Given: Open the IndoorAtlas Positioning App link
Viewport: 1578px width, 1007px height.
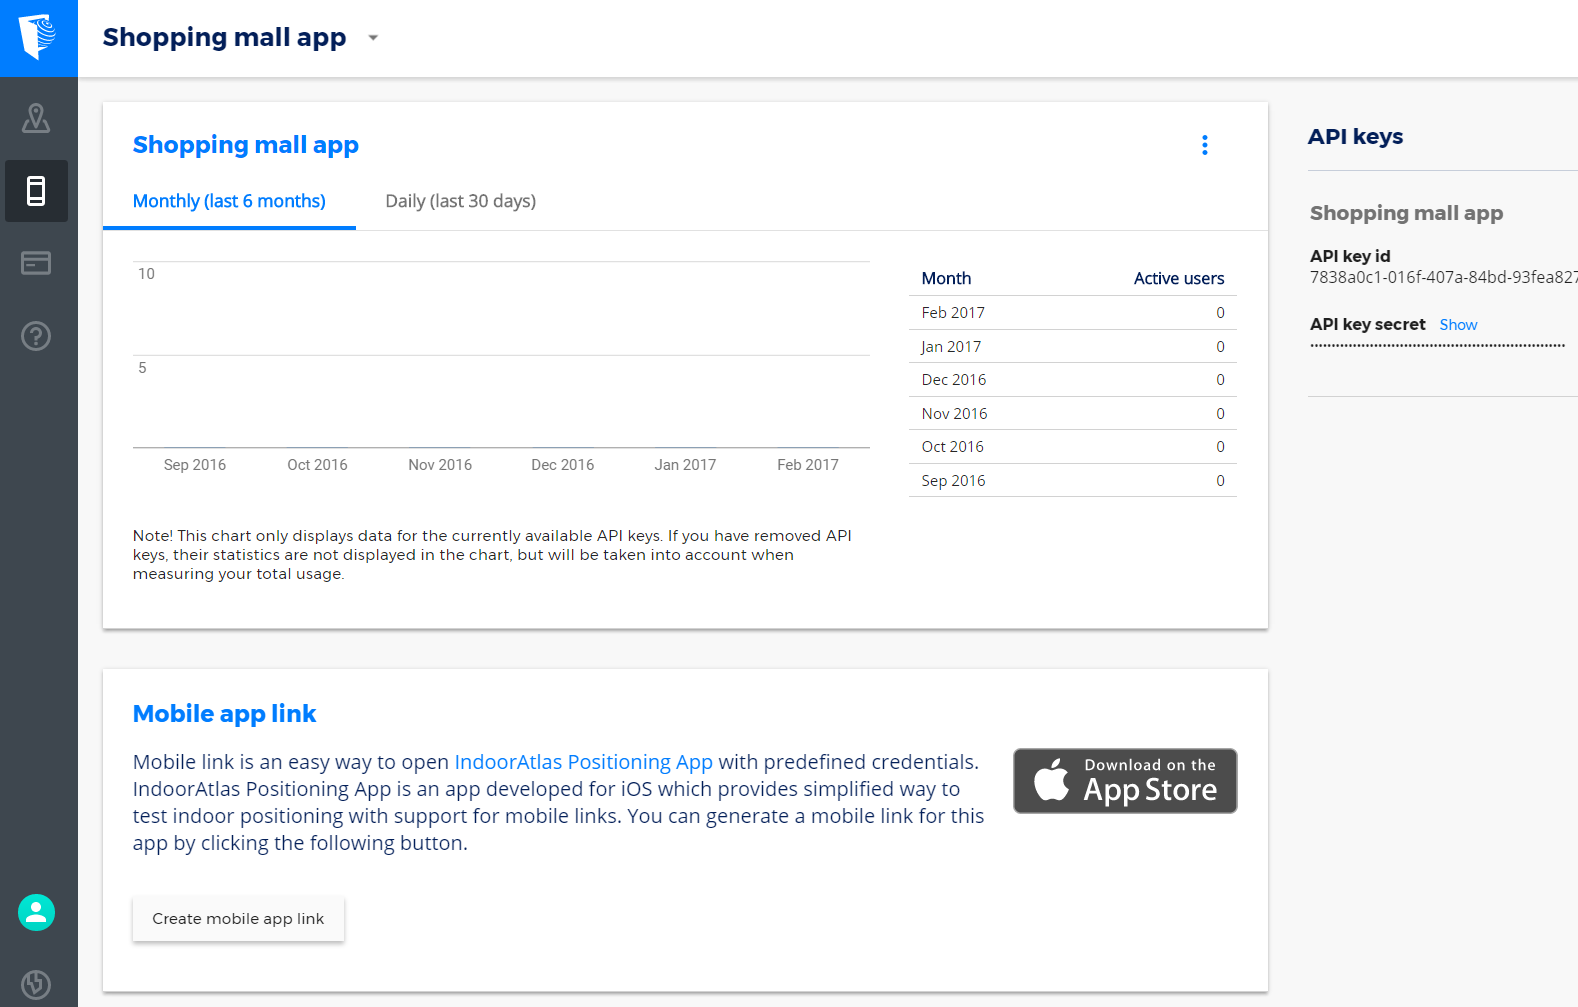Looking at the screenshot, I should [x=583, y=762].
